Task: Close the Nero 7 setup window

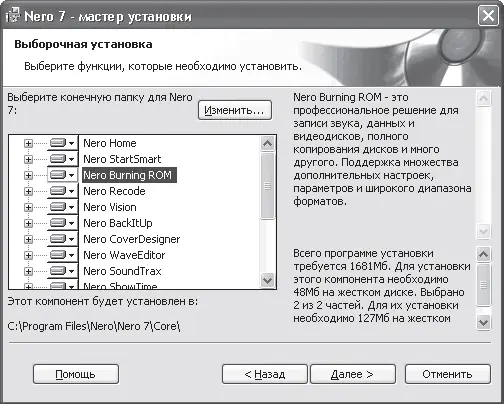Action: tap(488, 16)
